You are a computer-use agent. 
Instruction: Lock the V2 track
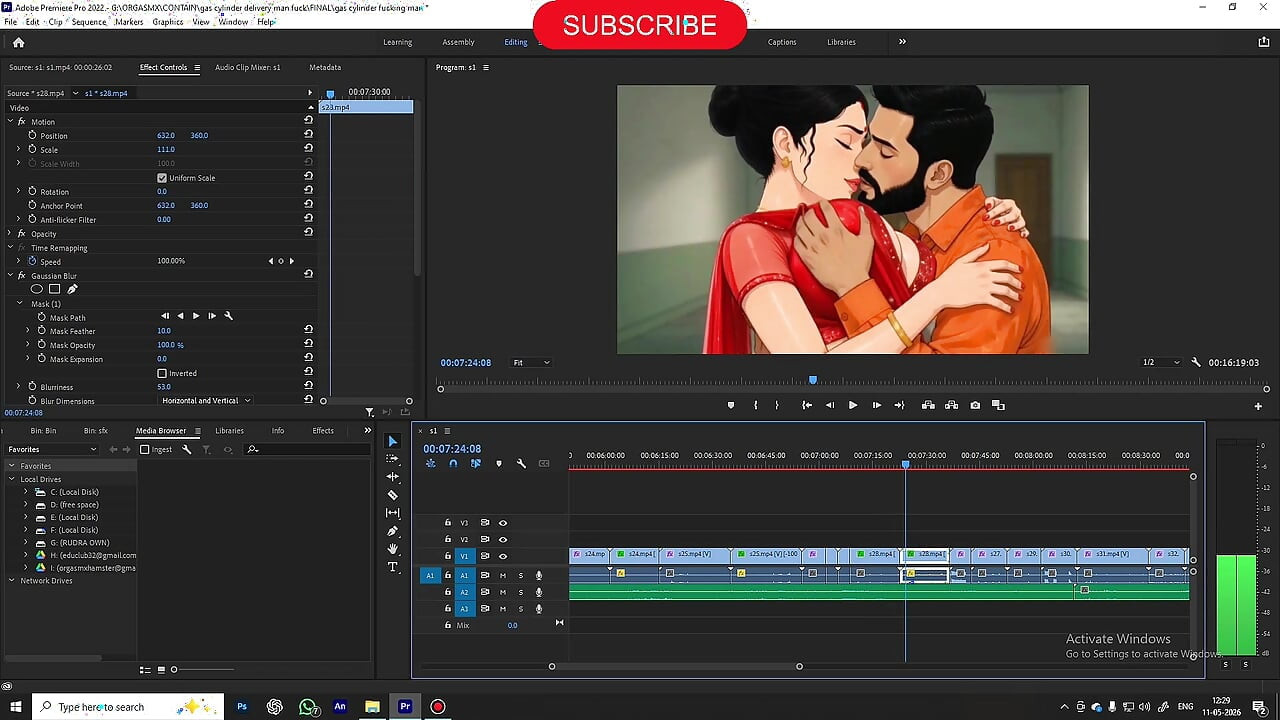tap(448, 539)
